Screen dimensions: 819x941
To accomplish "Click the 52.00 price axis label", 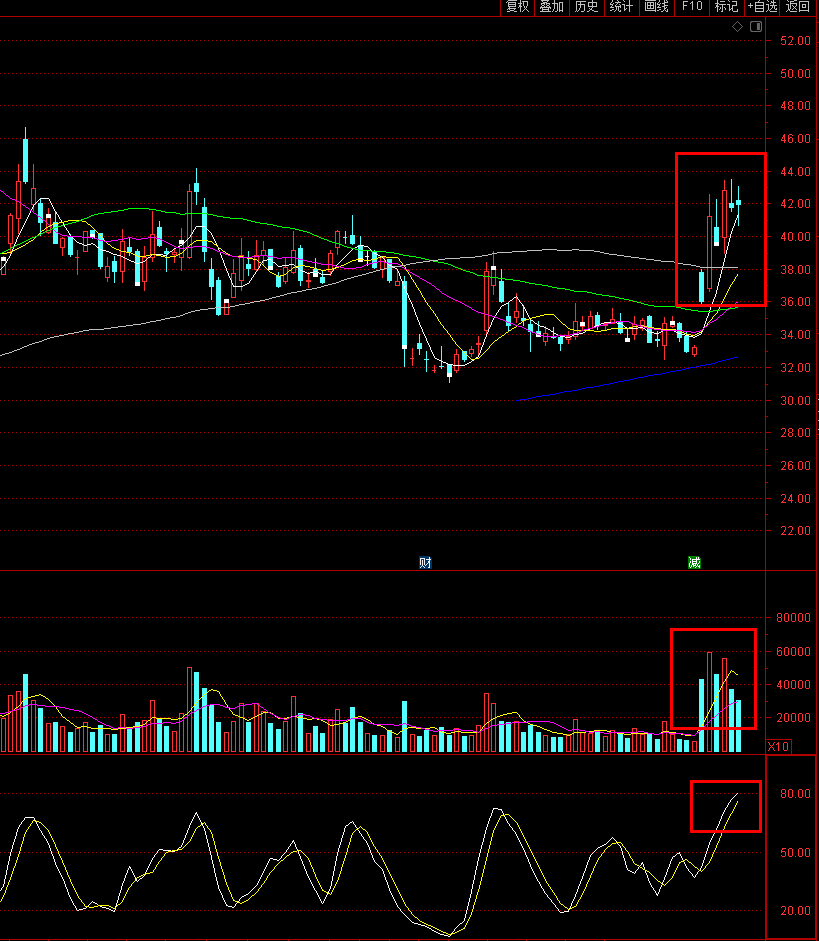I will click(x=795, y=41).
